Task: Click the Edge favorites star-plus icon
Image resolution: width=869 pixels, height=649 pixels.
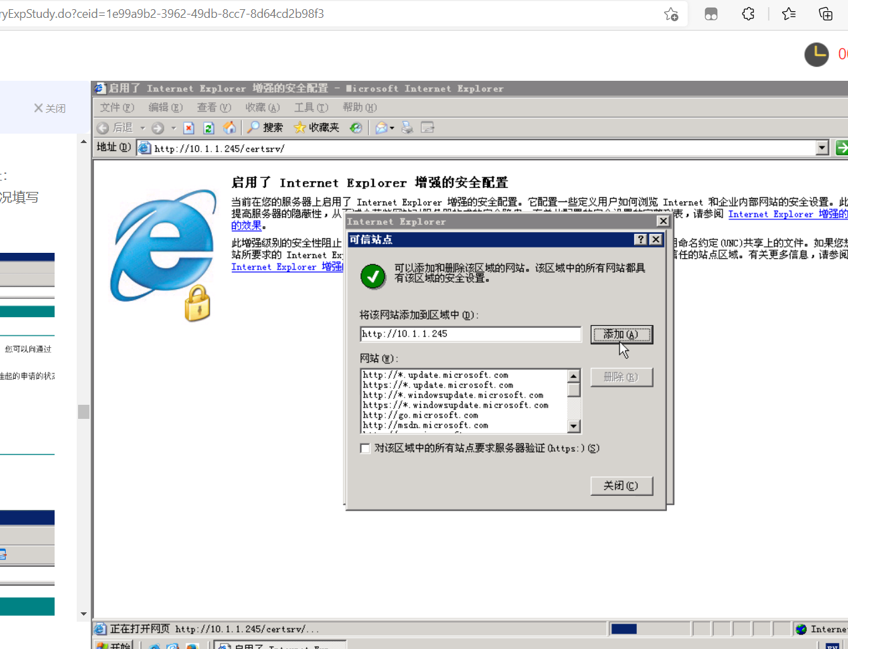Action: [671, 14]
